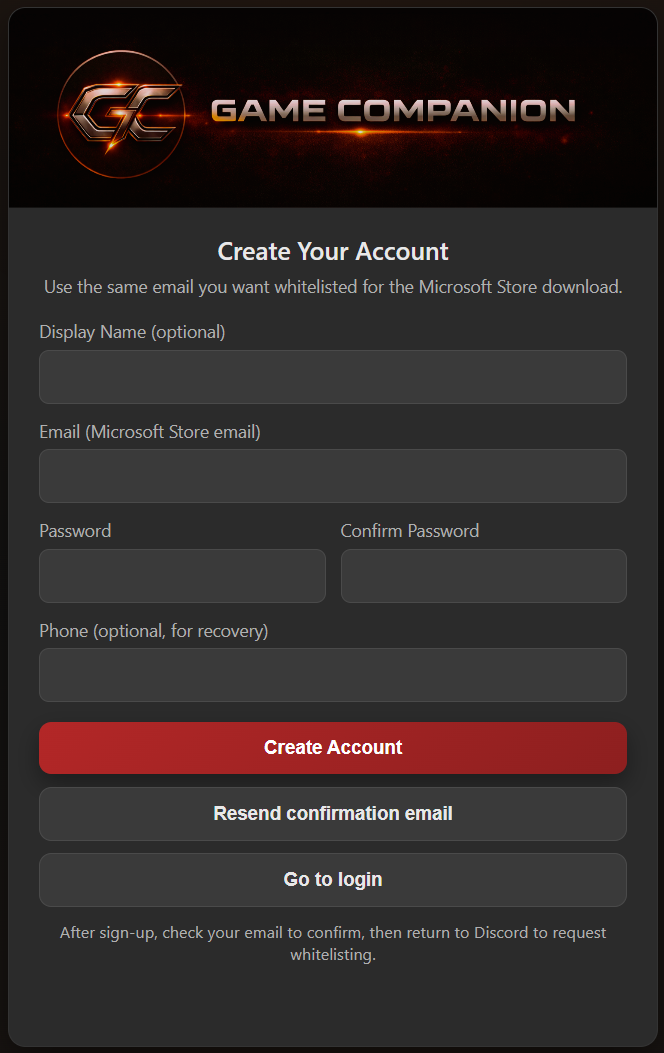
Task: Select Go to login
Action: 332,879
